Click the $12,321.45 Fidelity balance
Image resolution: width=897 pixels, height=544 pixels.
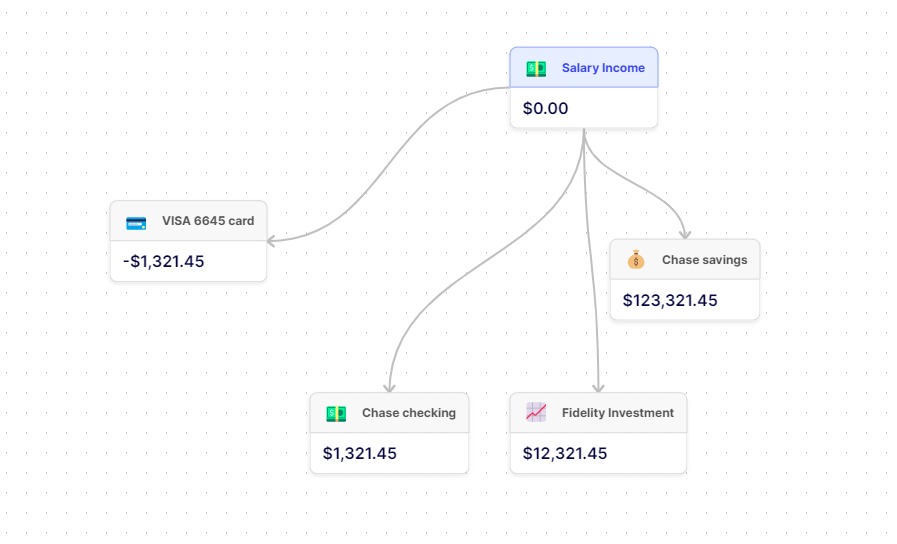tap(565, 454)
